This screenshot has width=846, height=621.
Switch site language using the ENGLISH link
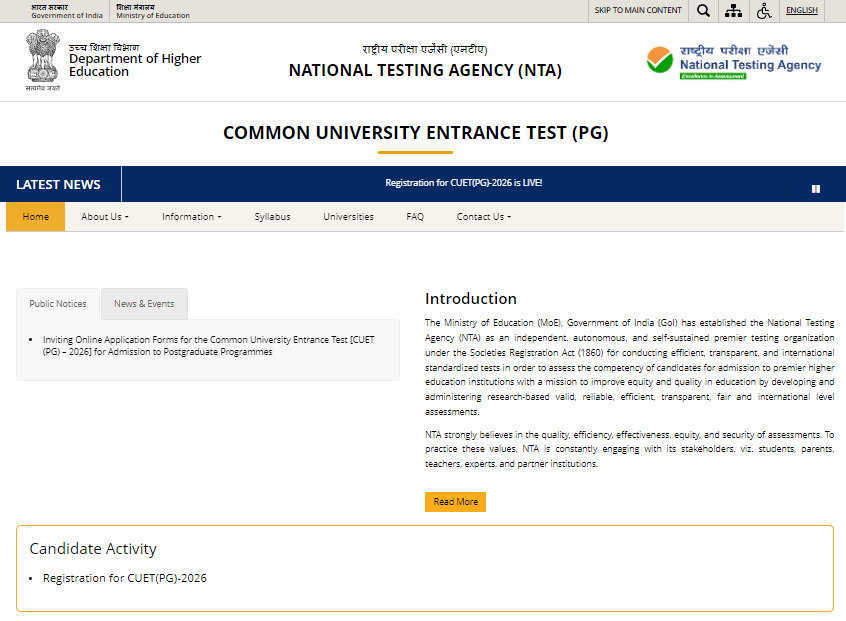point(801,10)
